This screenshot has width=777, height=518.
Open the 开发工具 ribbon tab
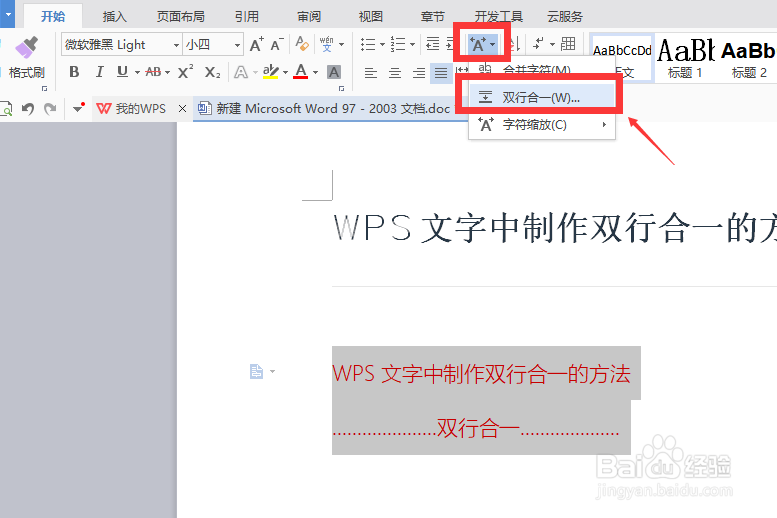(x=499, y=16)
